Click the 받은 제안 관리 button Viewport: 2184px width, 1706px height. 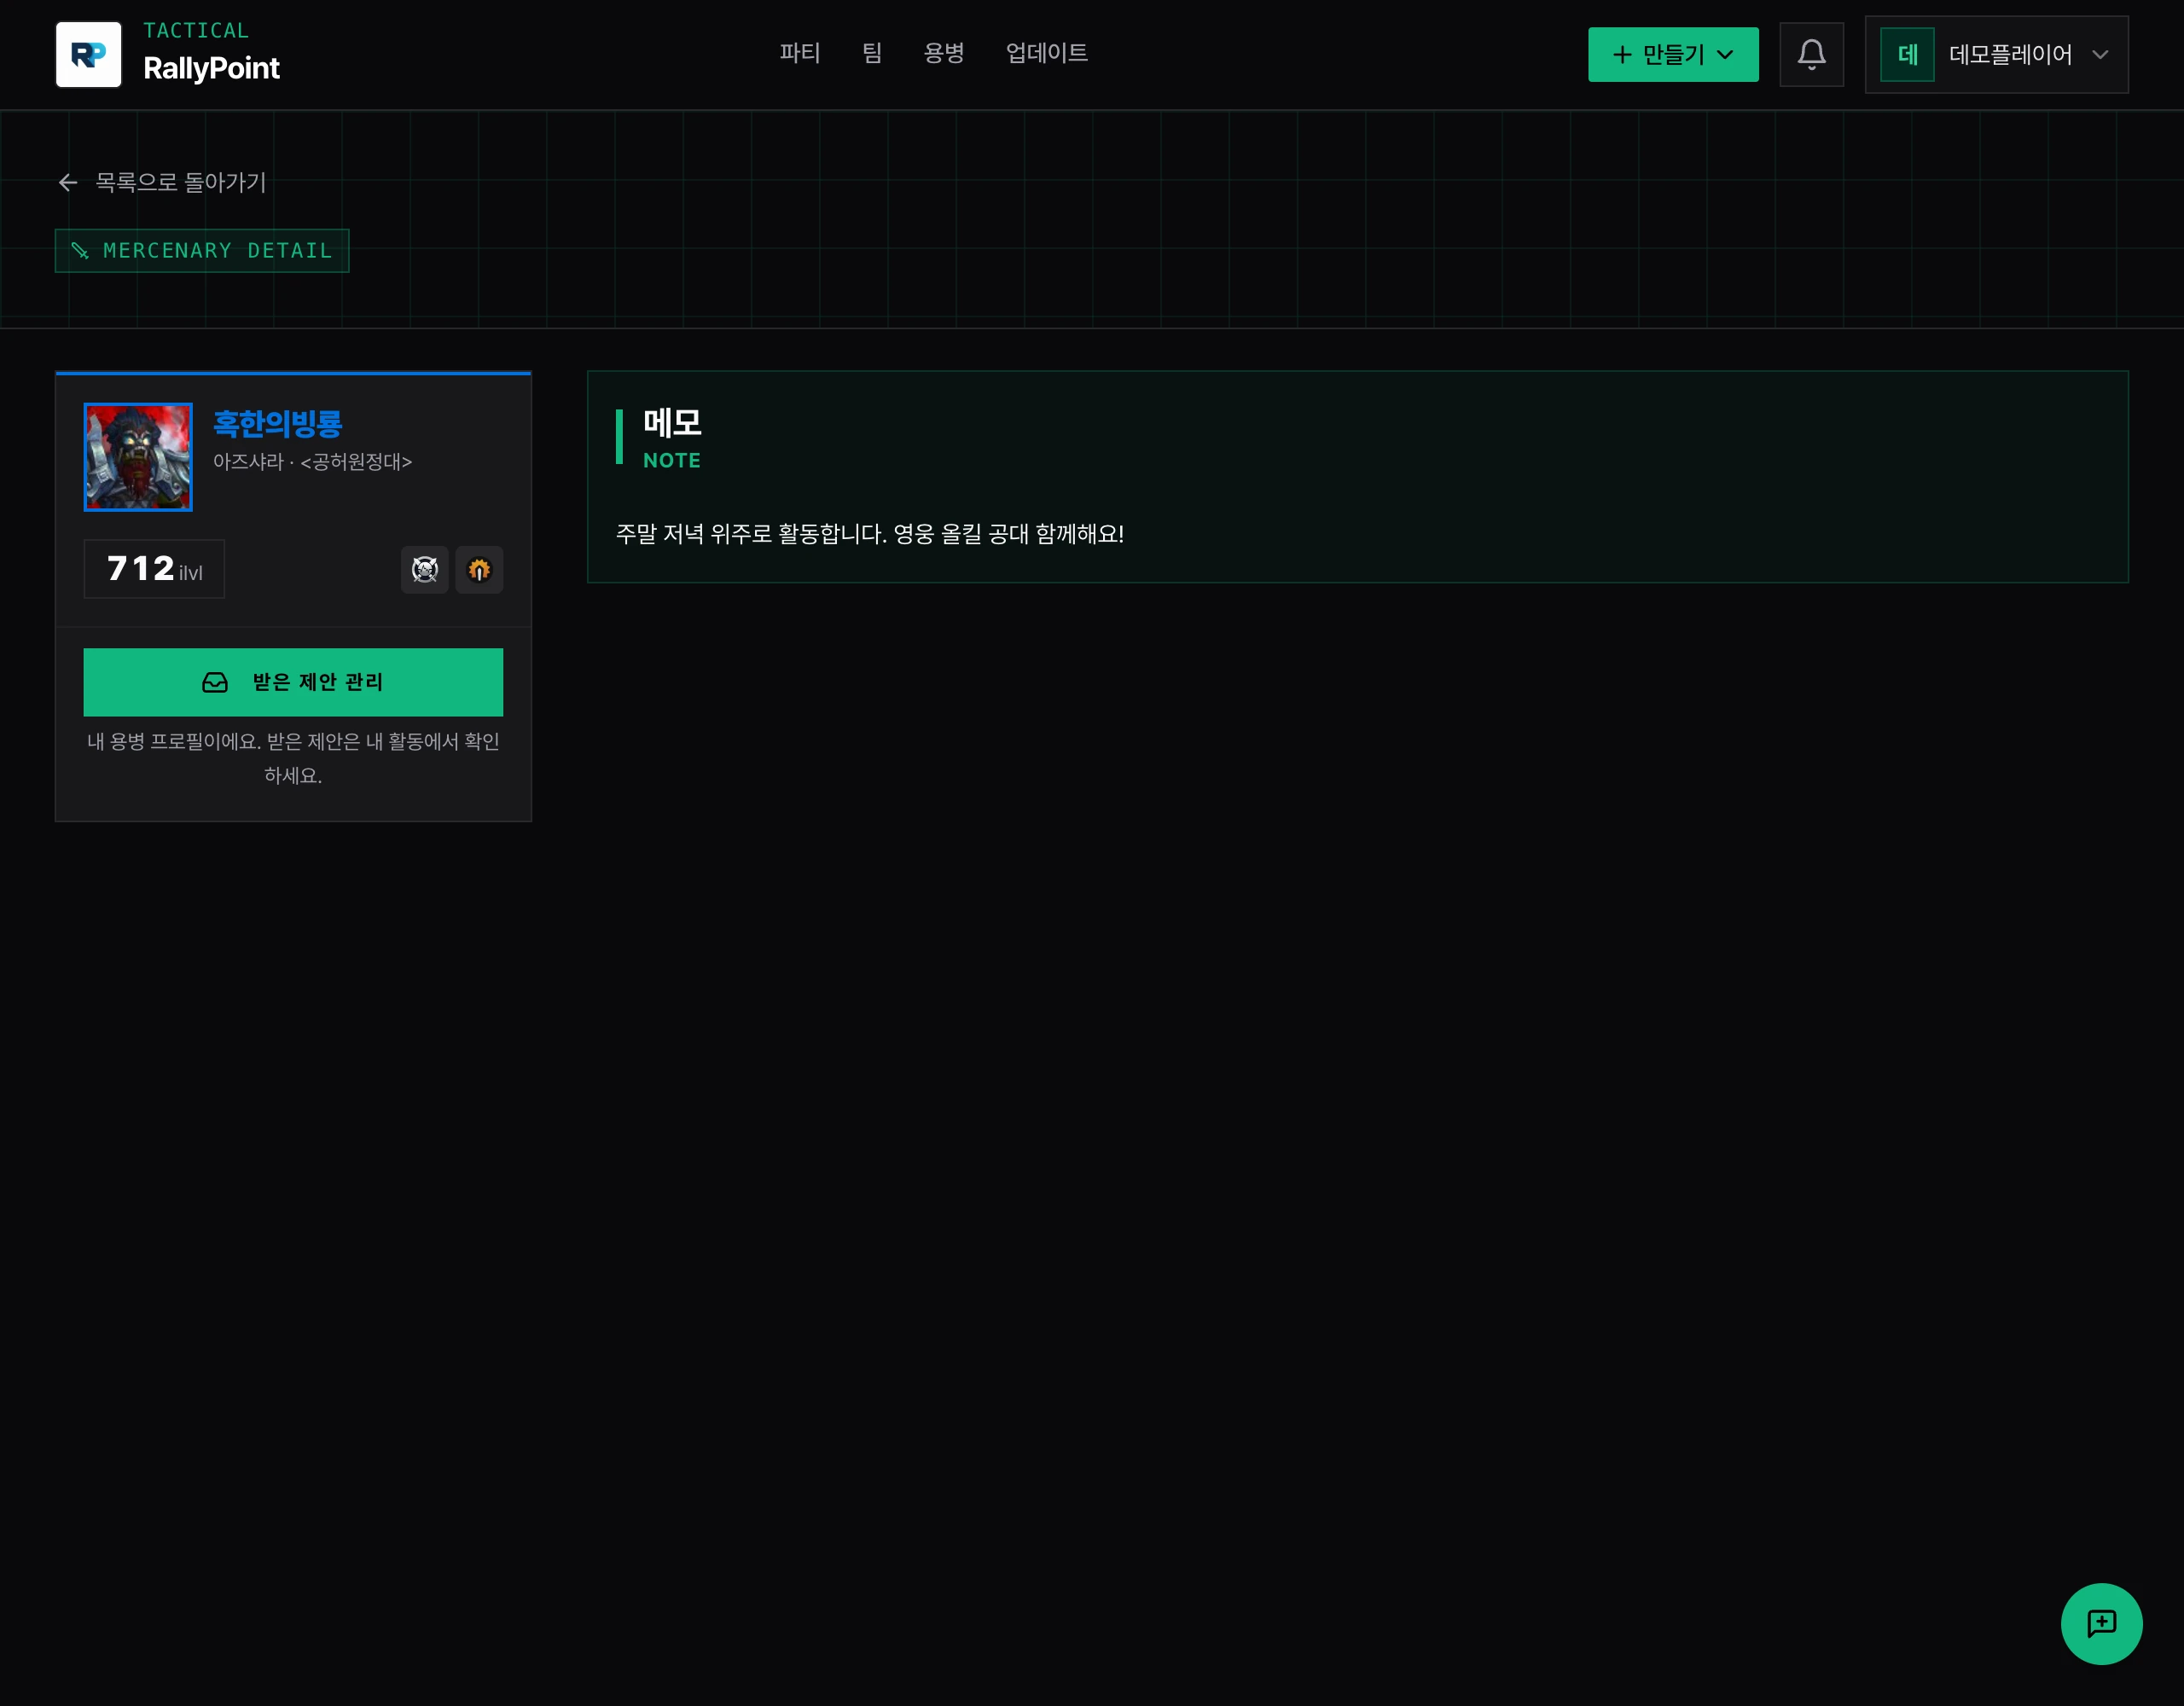[293, 682]
